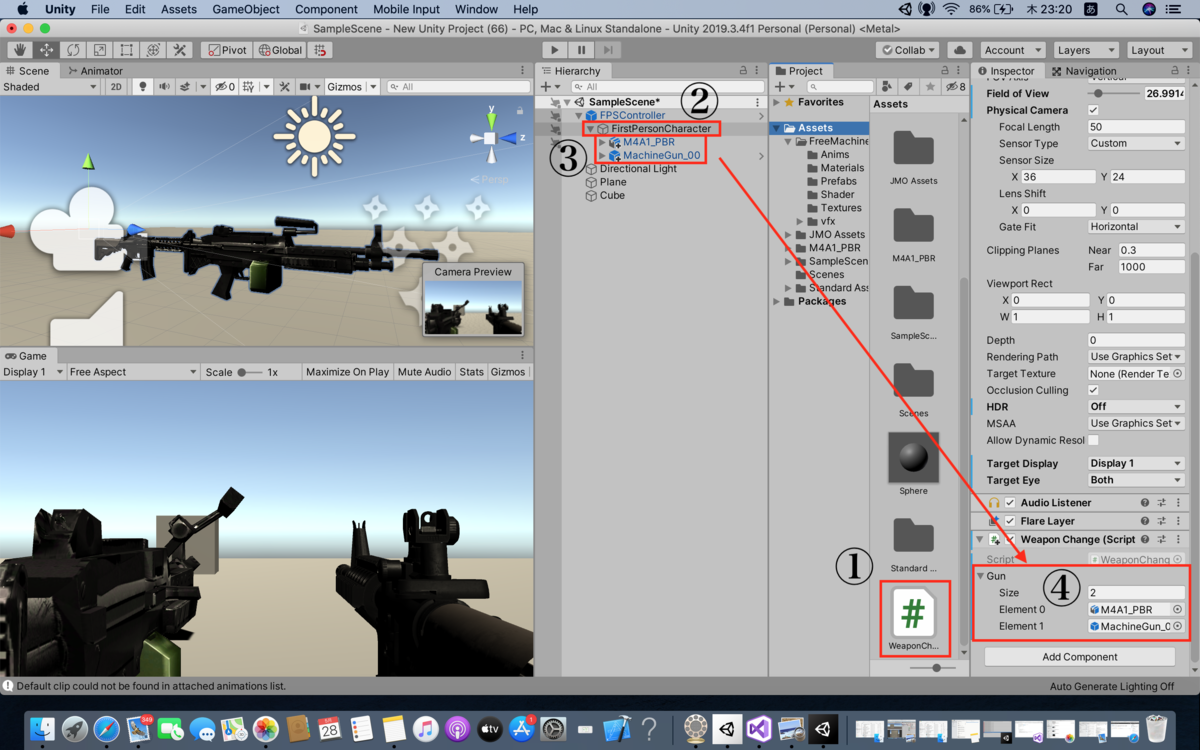Save search star icon in Project
1200x750 pixels.
[x=928, y=87]
